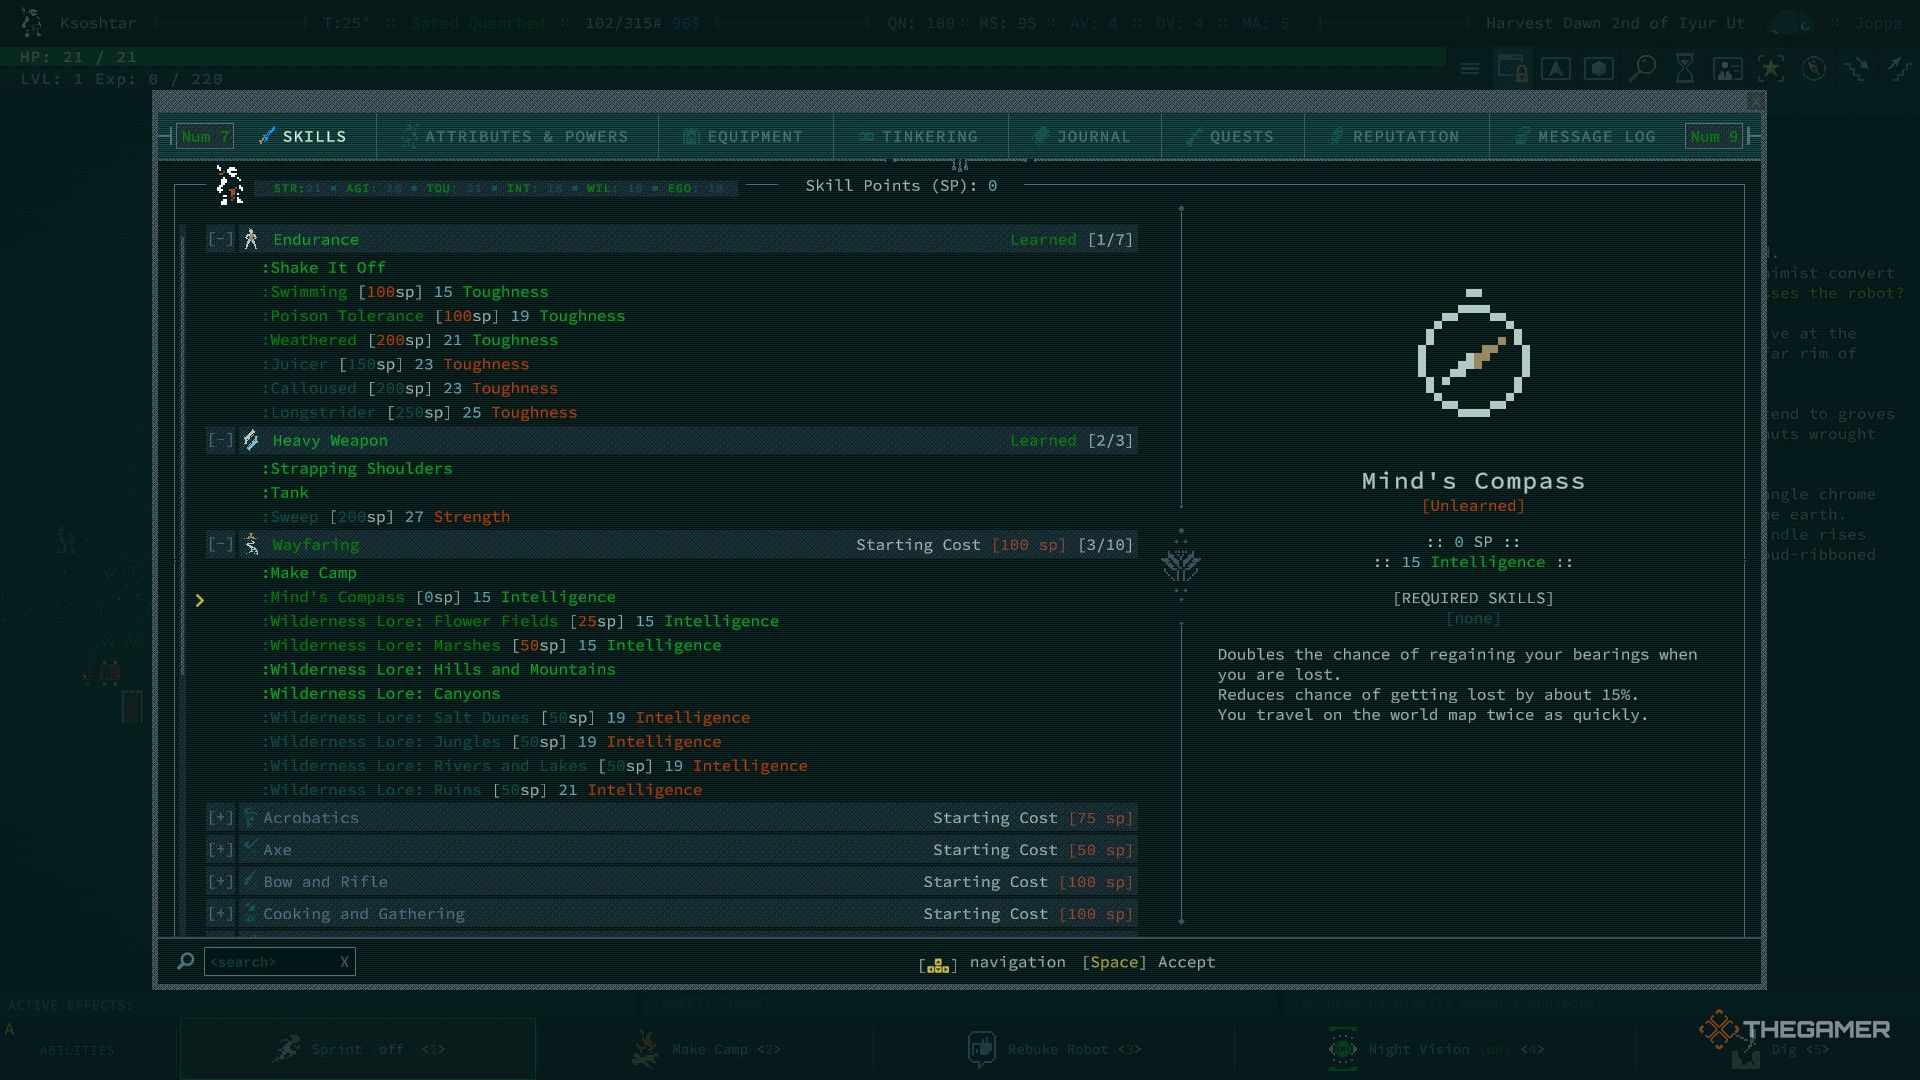Expand the Bow and Rifle skill tree
1920x1080 pixels.
point(220,881)
